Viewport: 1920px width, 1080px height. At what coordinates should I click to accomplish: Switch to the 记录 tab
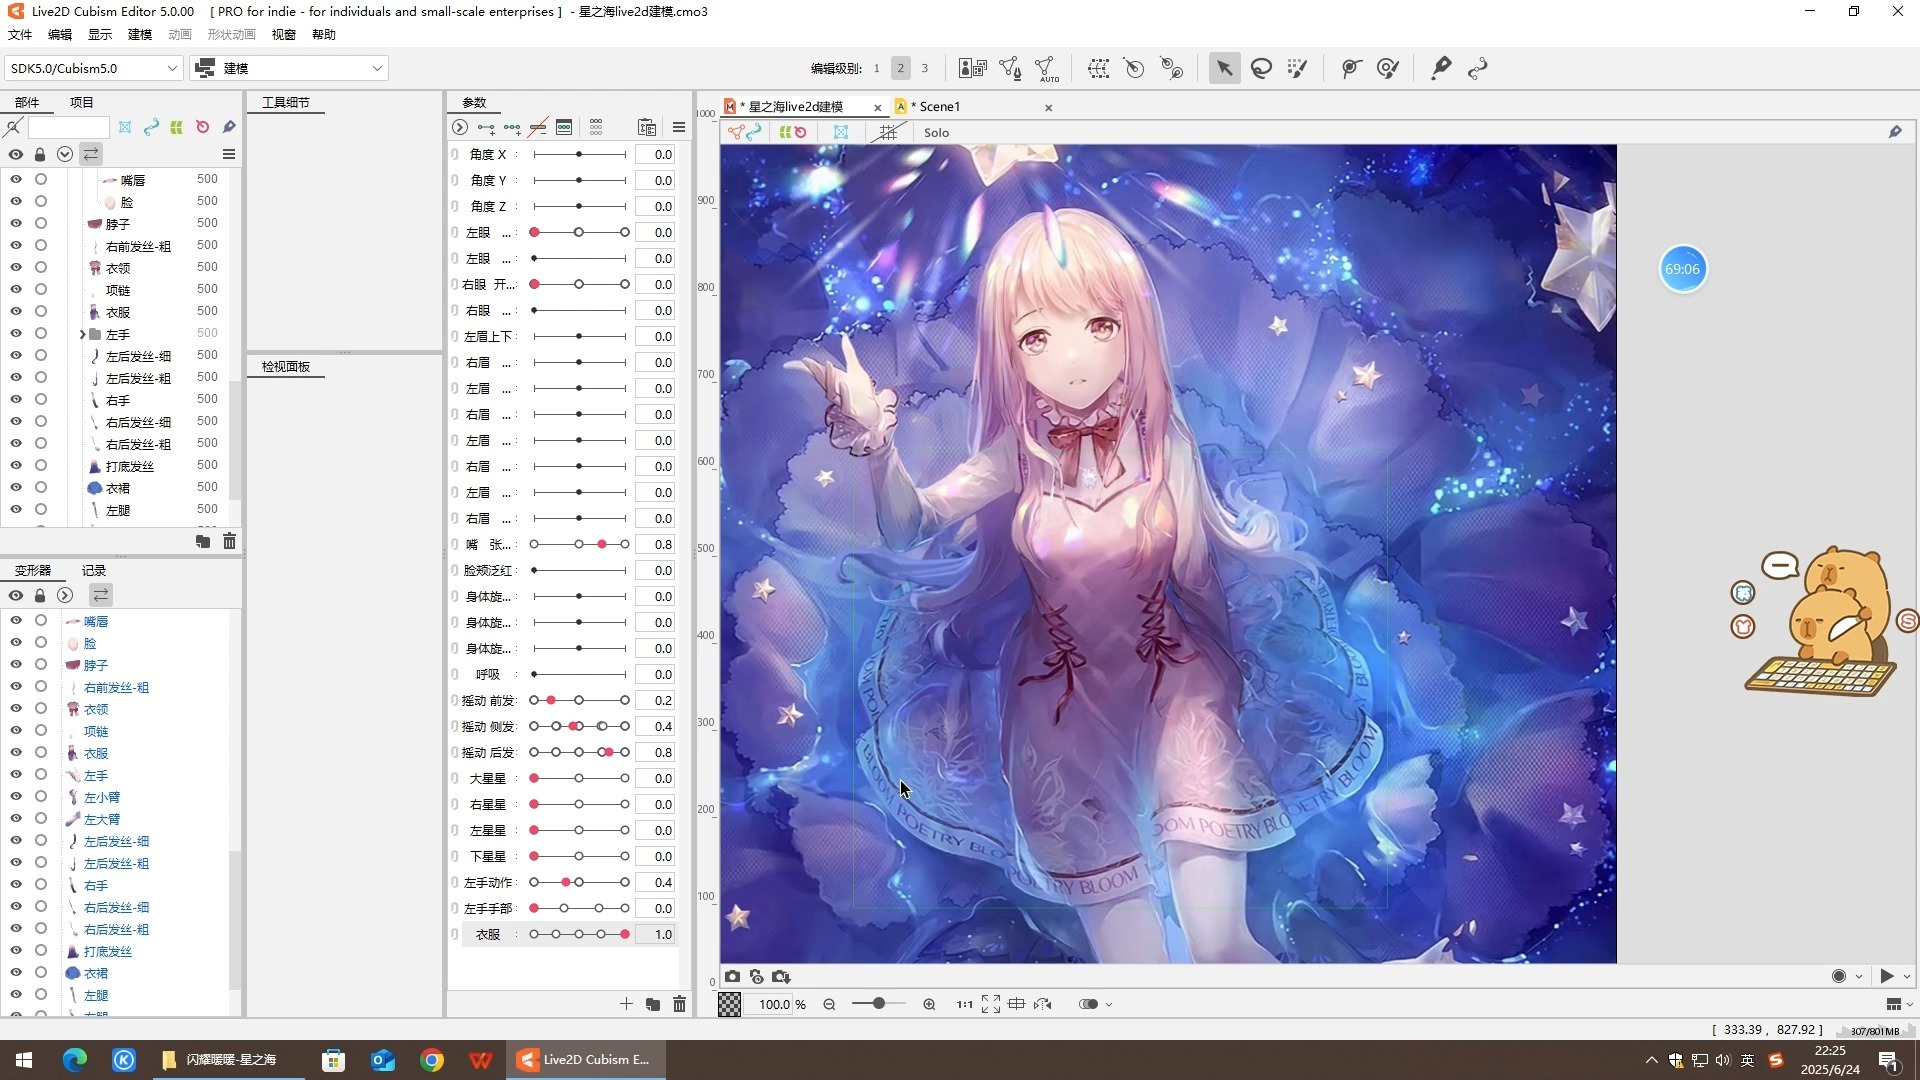pos(94,570)
